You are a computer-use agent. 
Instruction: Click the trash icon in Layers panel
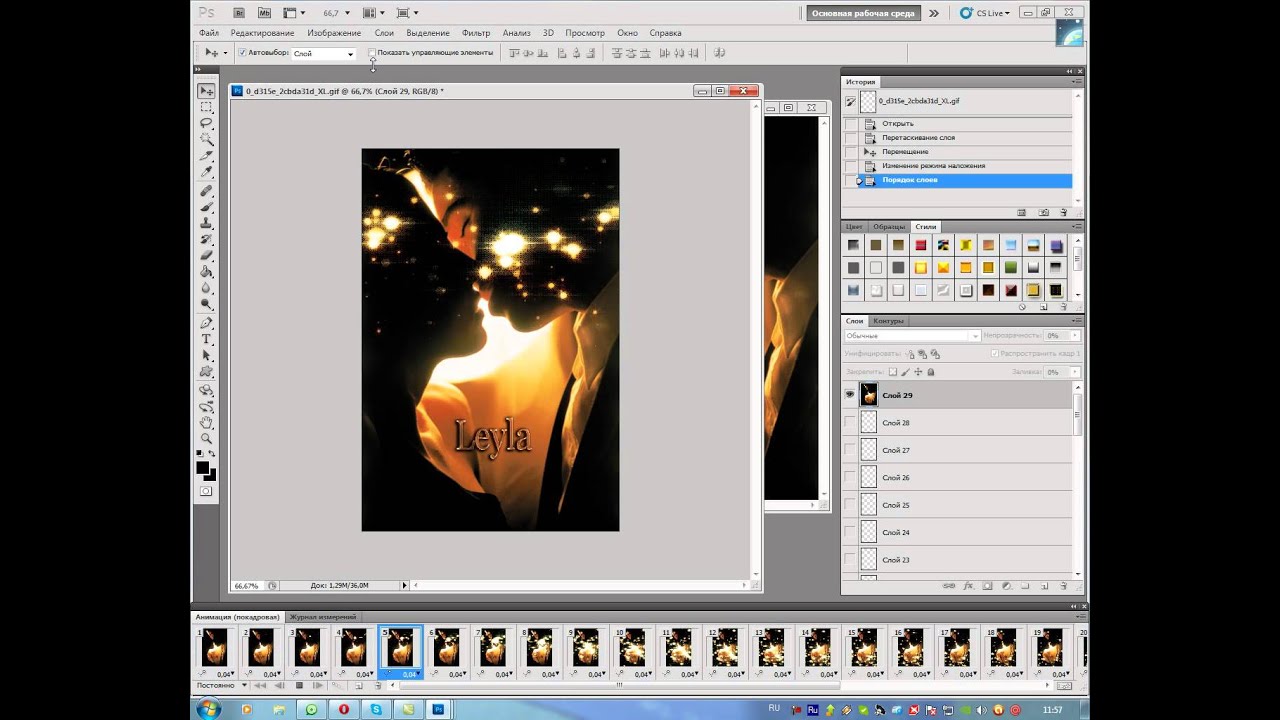(1063, 585)
